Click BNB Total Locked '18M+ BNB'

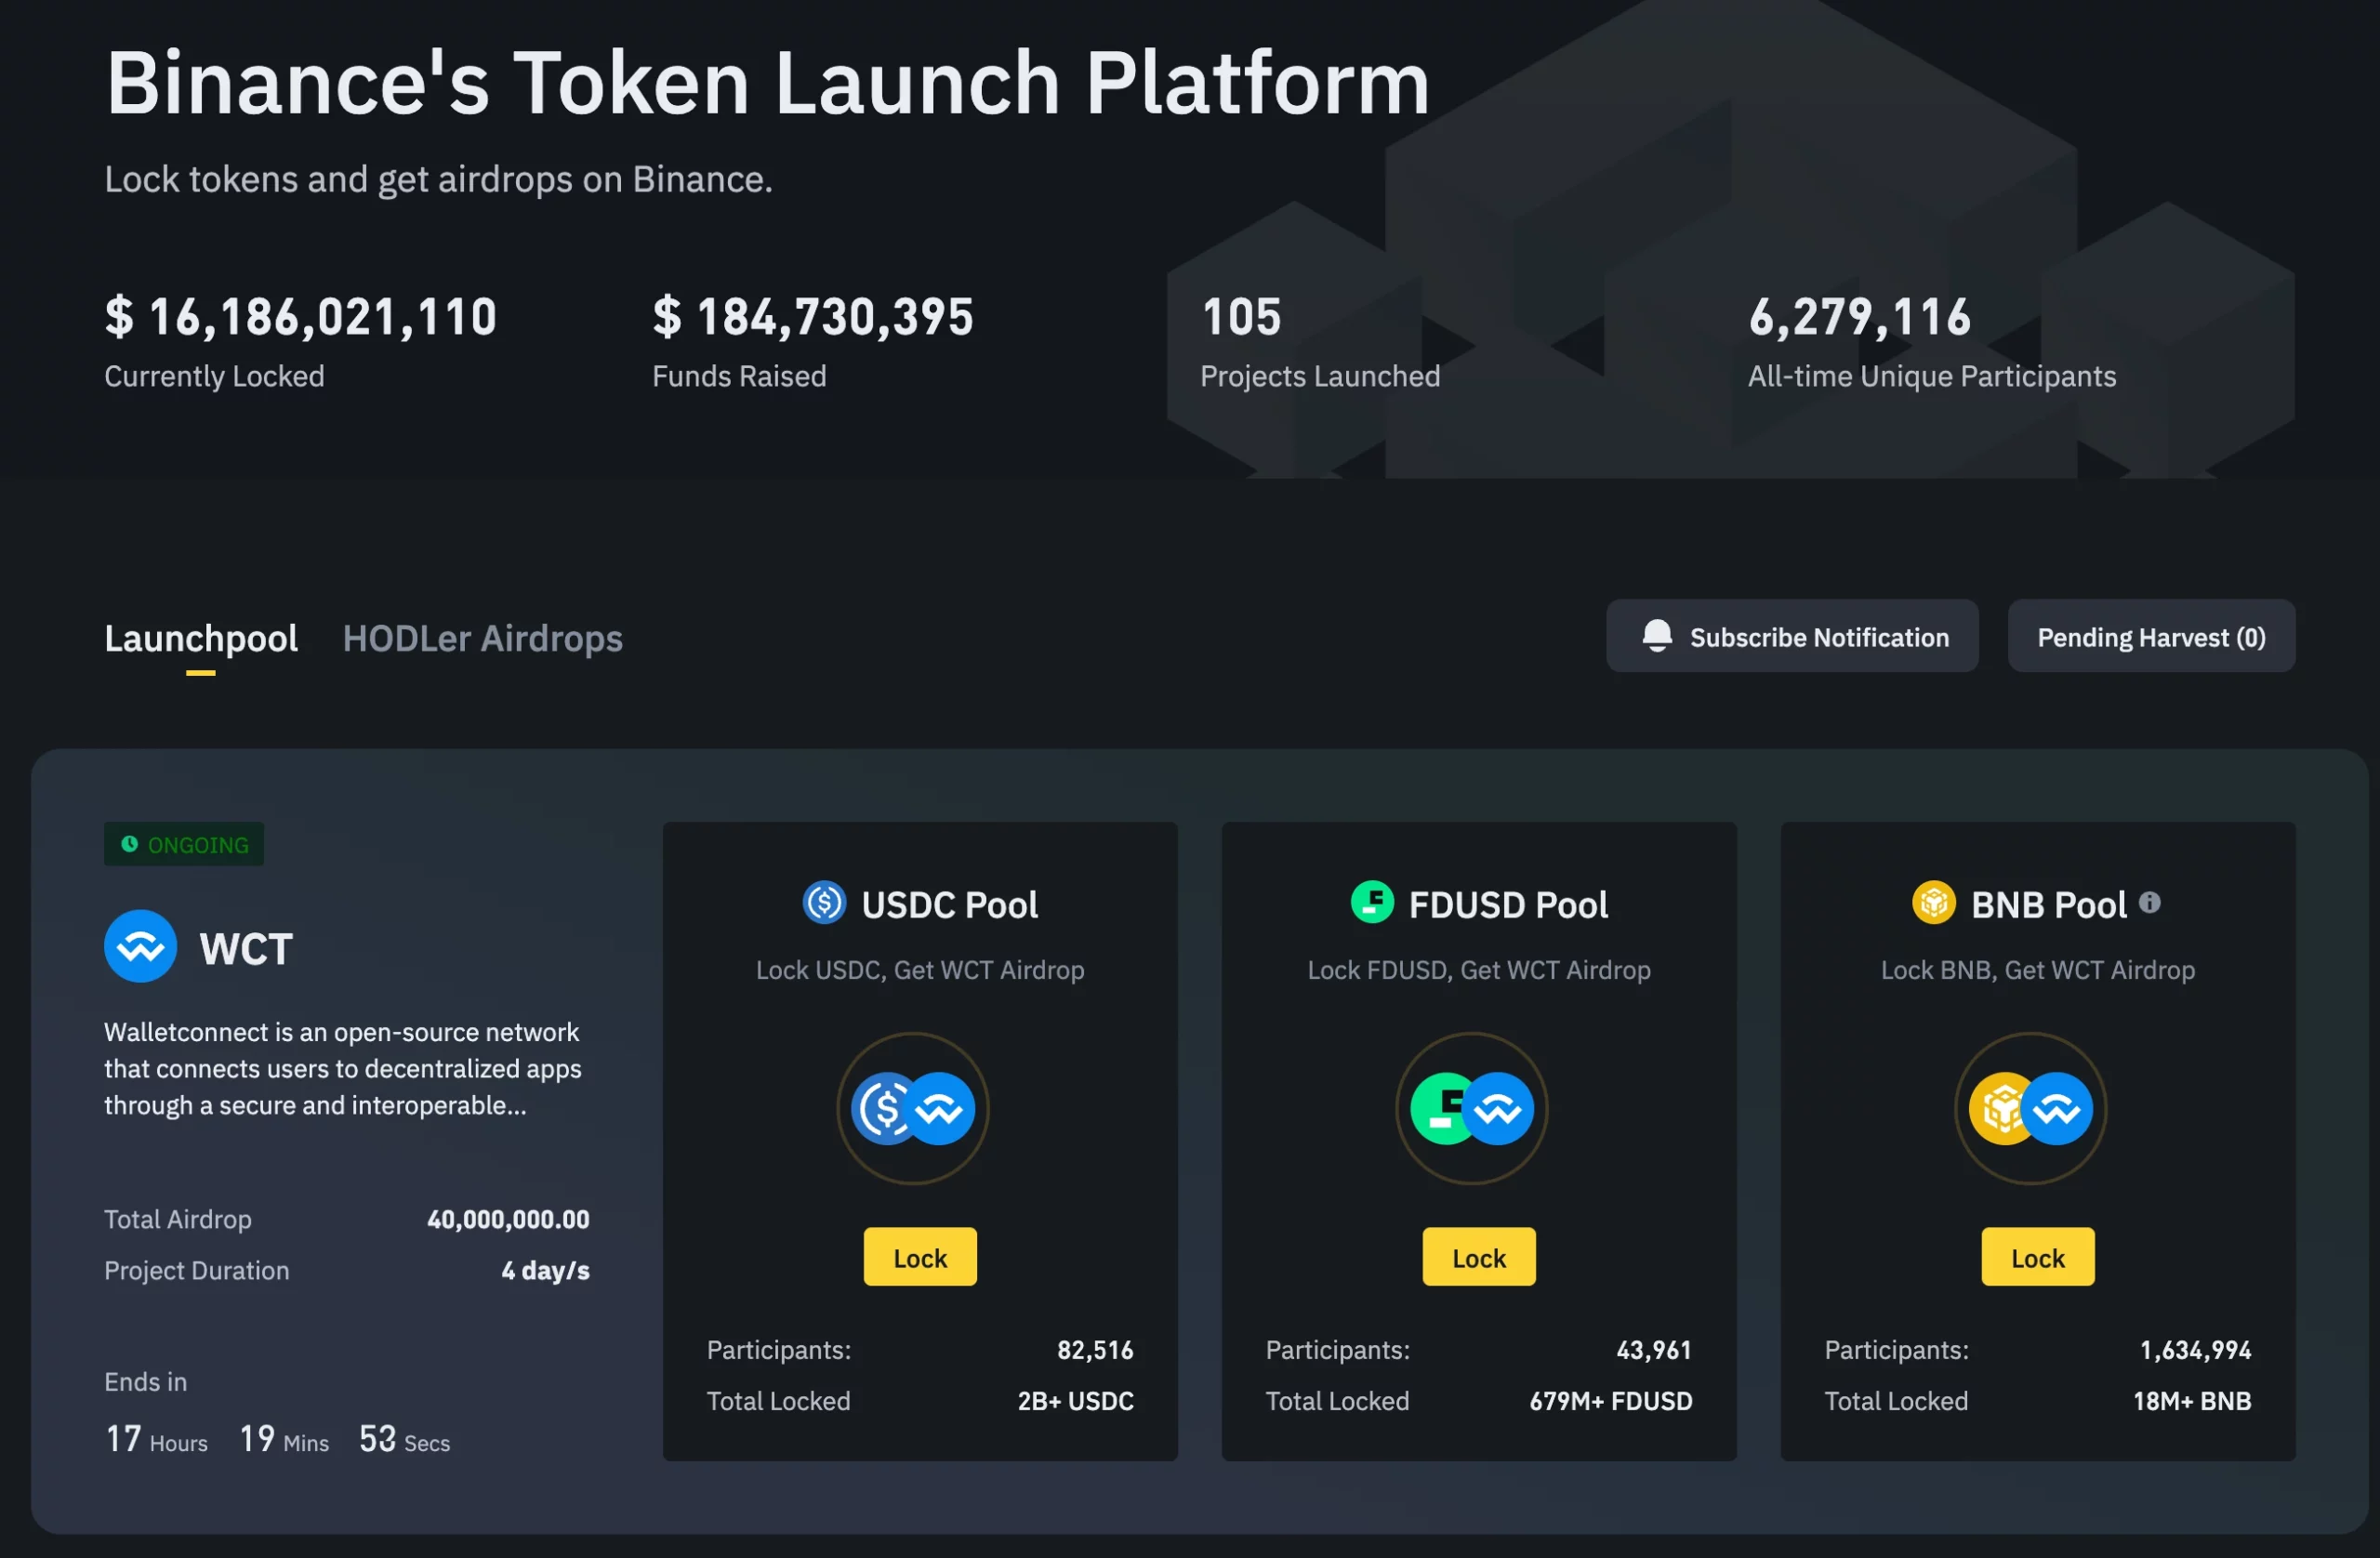2192,1401
